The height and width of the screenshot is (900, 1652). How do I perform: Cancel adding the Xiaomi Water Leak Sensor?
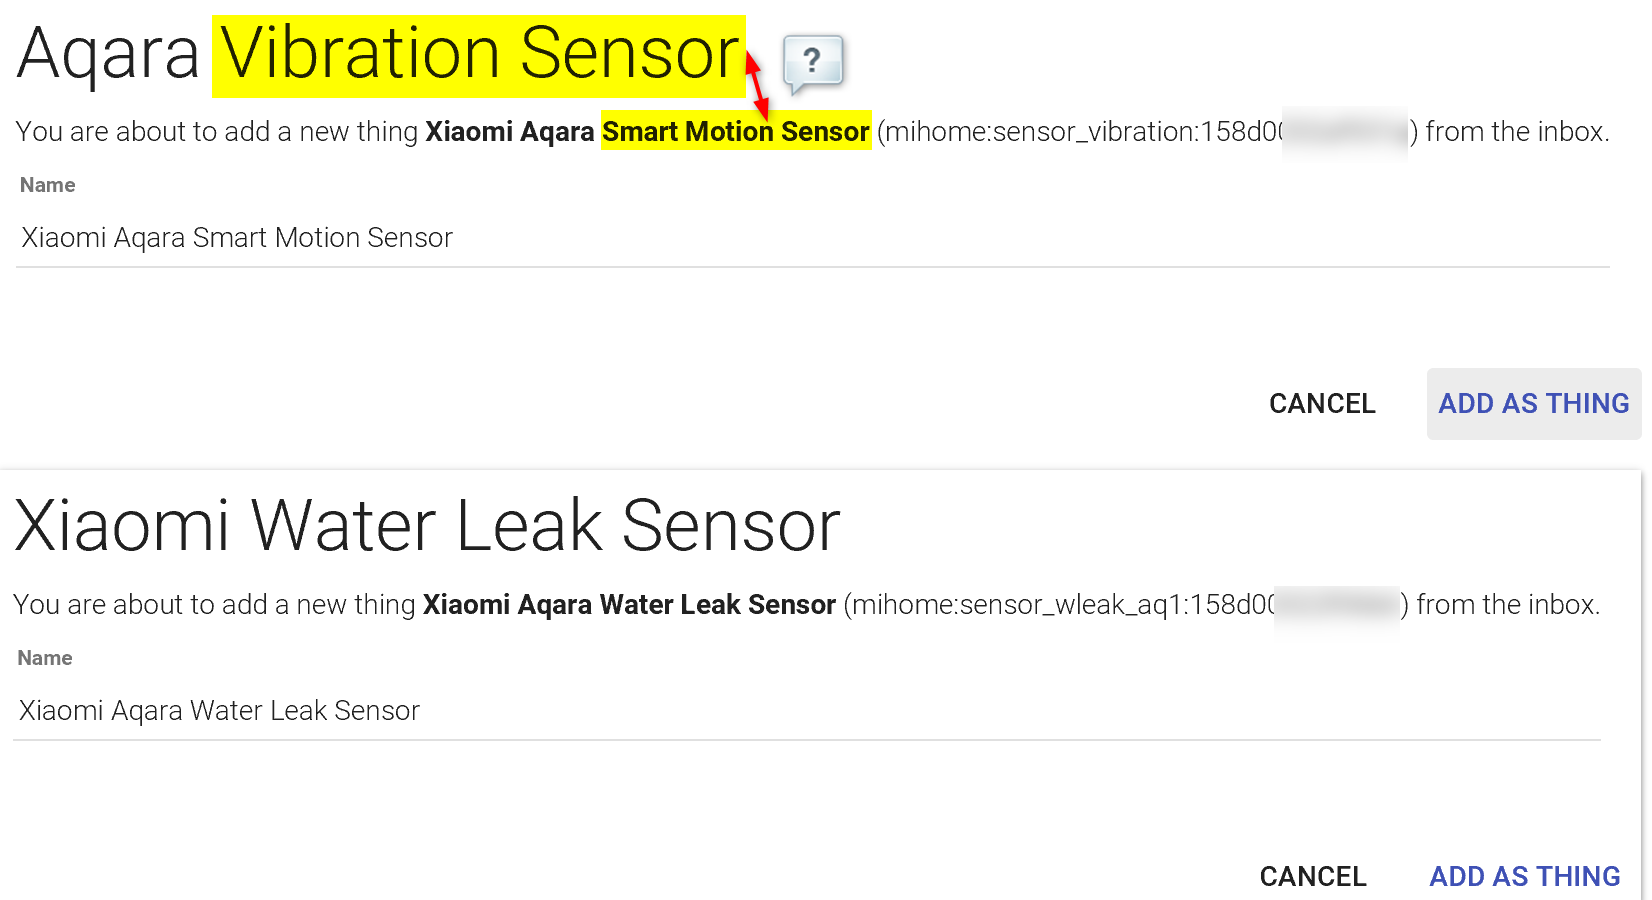1312,876
